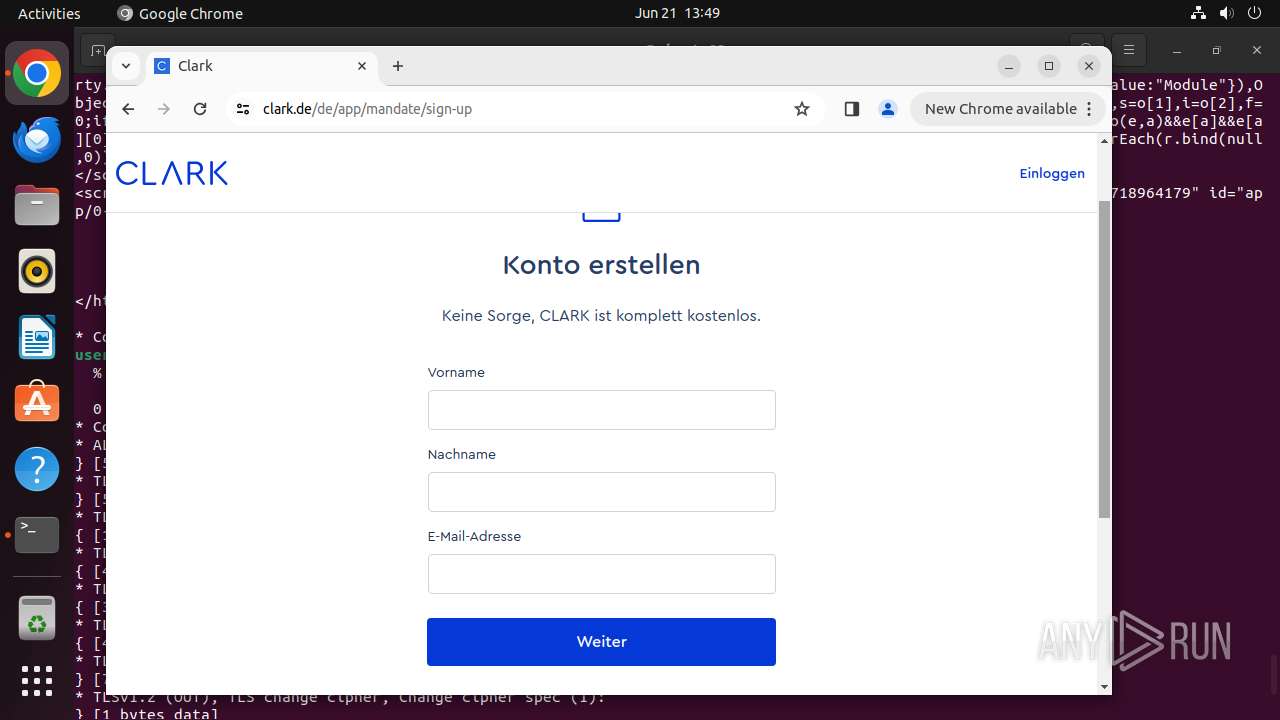The height and width of the screenshot is (720, 1280).
Task: Click text 'Keine Sorge, CLARK ist komplett kostenlos.'
Action: pos(601,315)
